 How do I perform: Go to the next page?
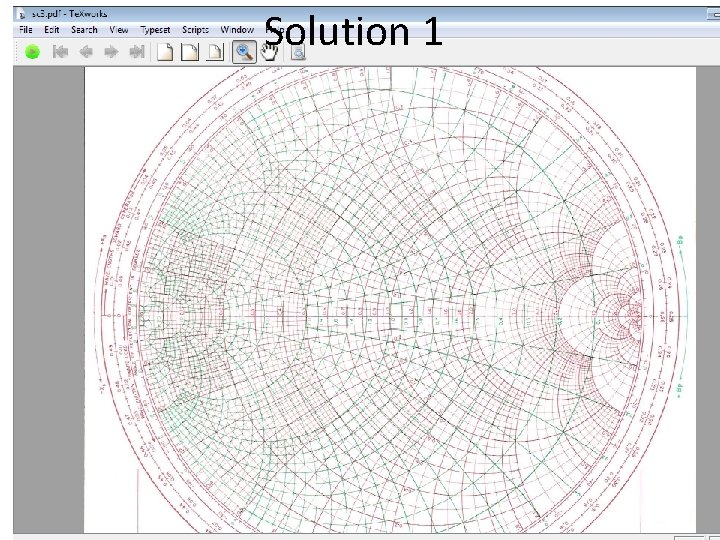111,52
